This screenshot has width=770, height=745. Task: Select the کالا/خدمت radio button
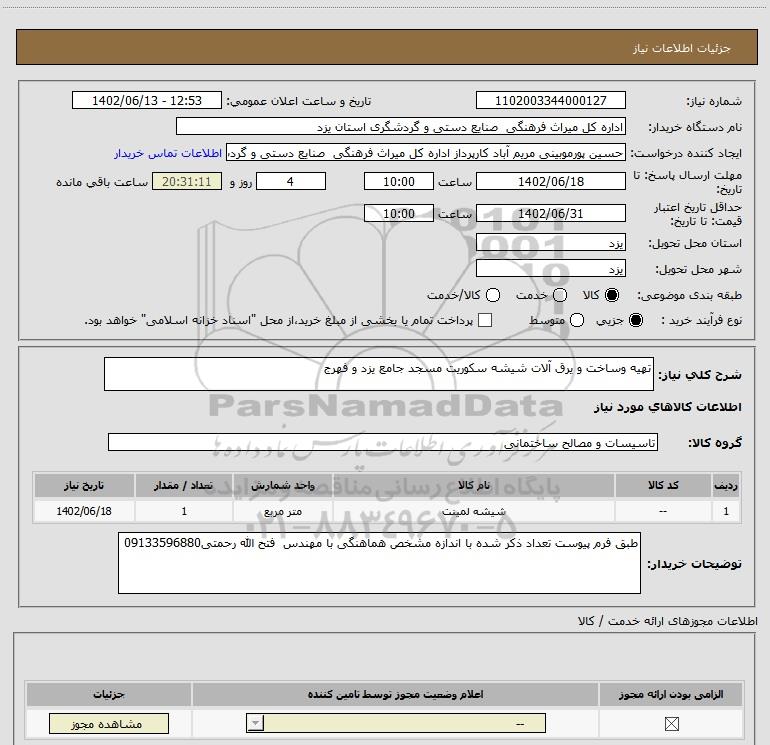tap(493, 295)
